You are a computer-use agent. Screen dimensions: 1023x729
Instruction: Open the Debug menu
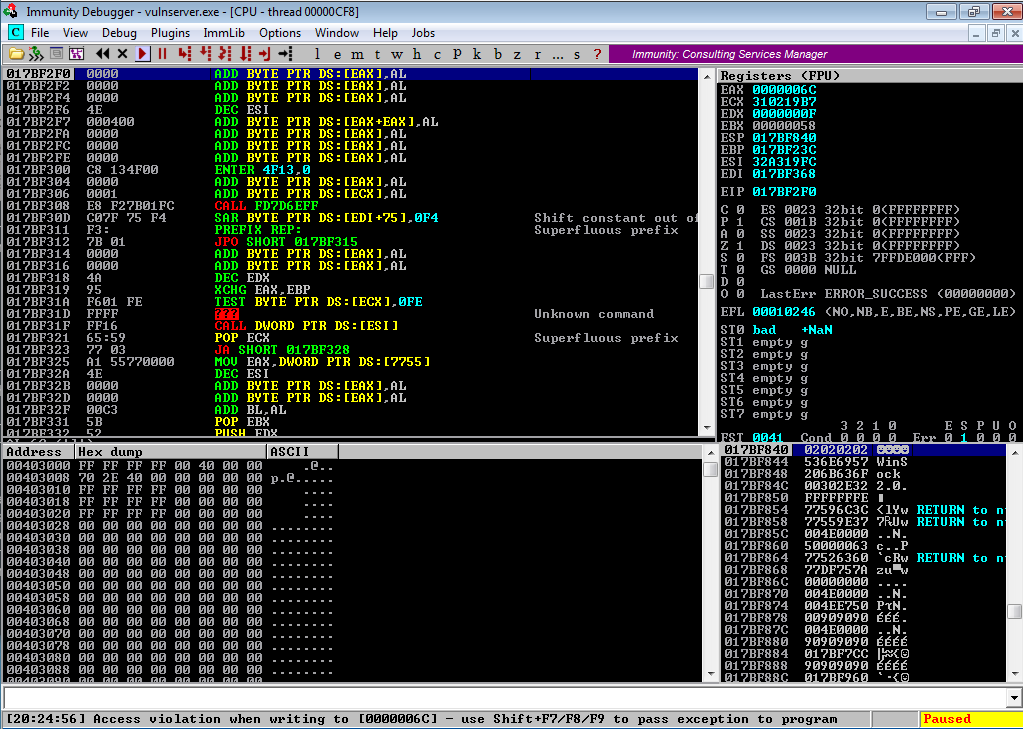click(x=119, y=33)
